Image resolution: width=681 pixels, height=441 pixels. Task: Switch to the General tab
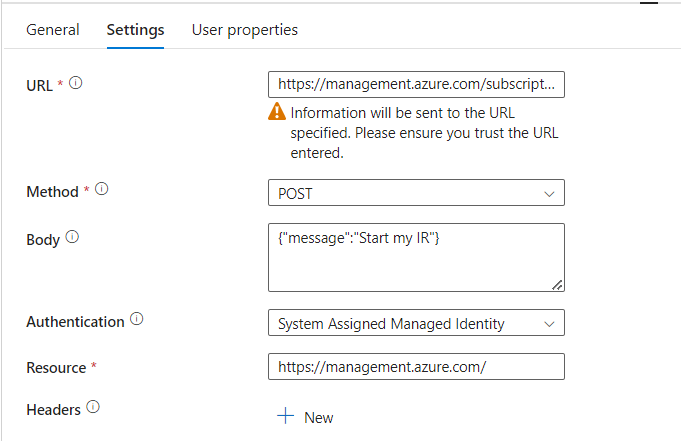pos(53,30)
